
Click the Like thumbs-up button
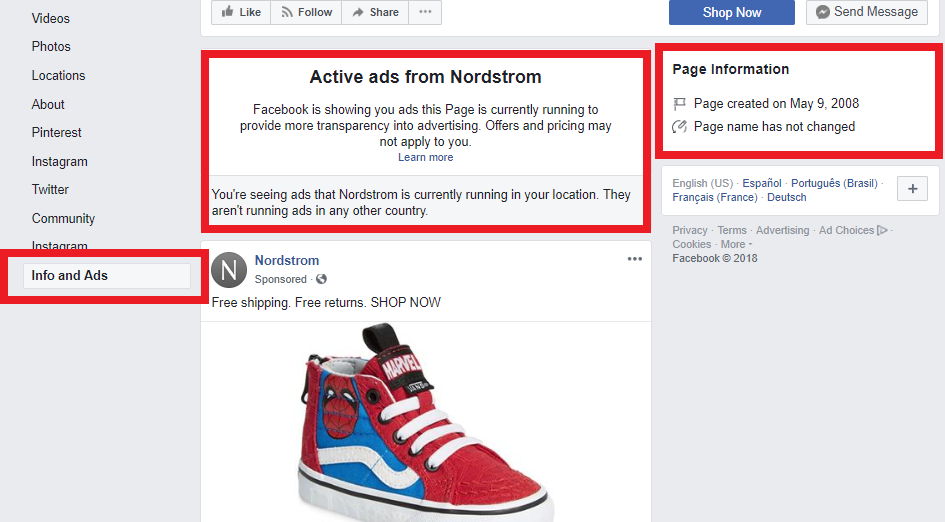(241, 12)
